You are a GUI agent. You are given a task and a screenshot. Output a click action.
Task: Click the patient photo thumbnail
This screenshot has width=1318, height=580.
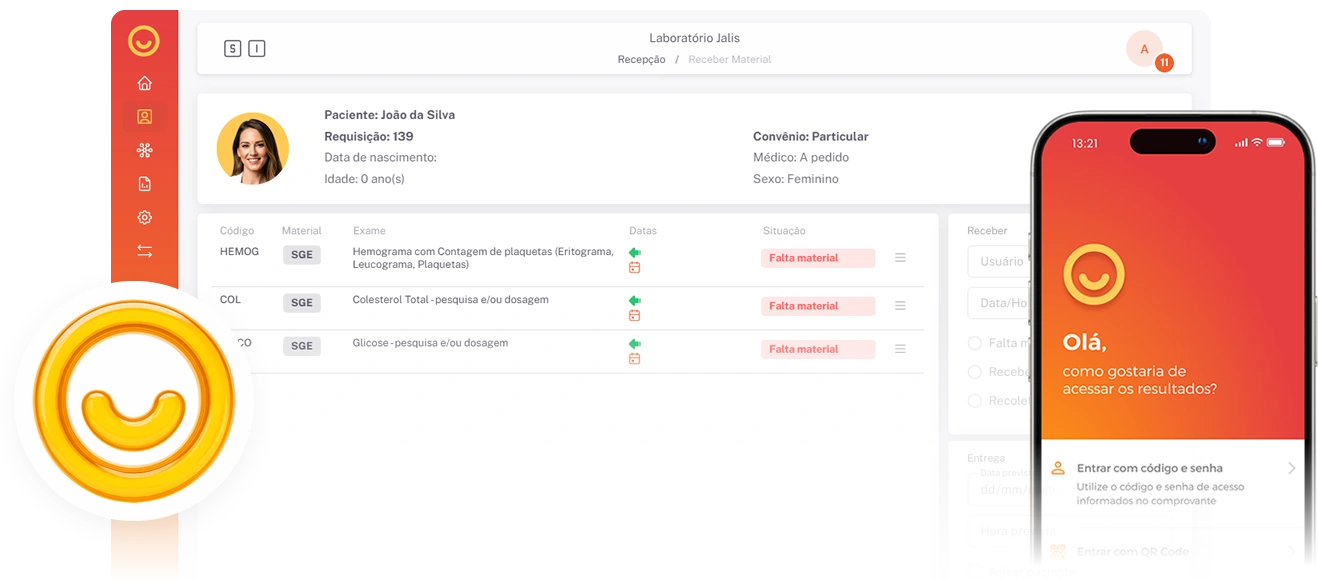tap(253, 148)
